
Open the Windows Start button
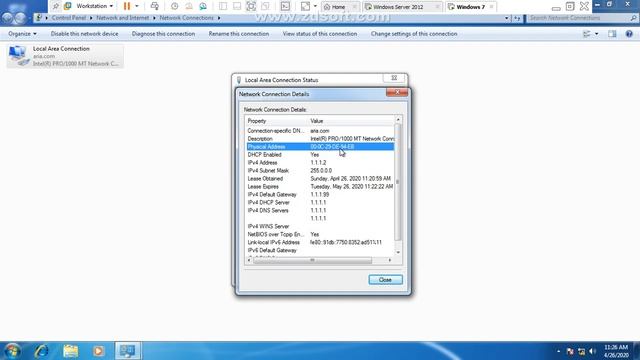[12, 351]
